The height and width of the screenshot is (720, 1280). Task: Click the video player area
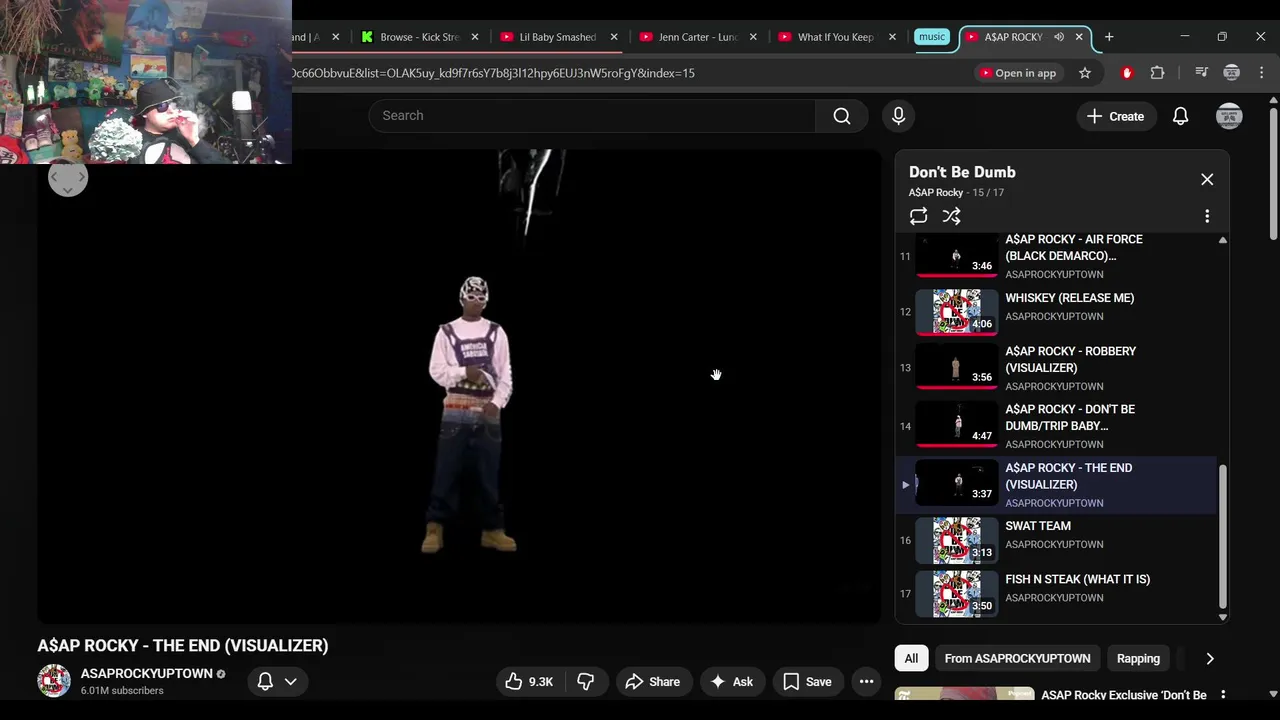click(460, 386)
